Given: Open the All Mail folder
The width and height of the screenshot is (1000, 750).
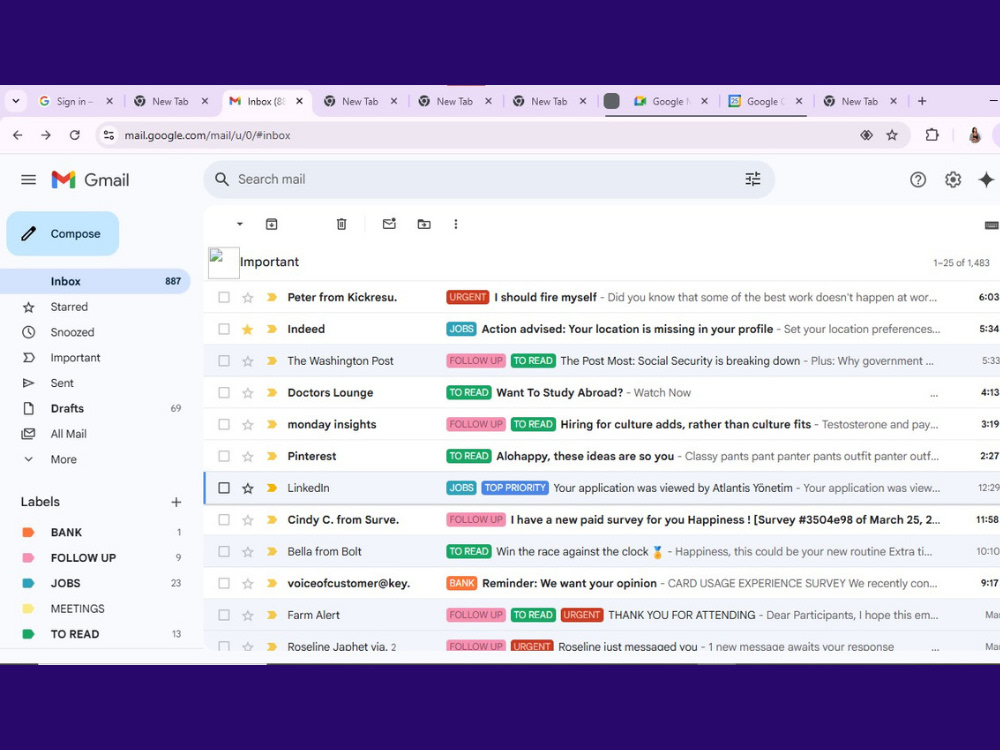Looking at the screenshot, I should [x=68, y=434].
